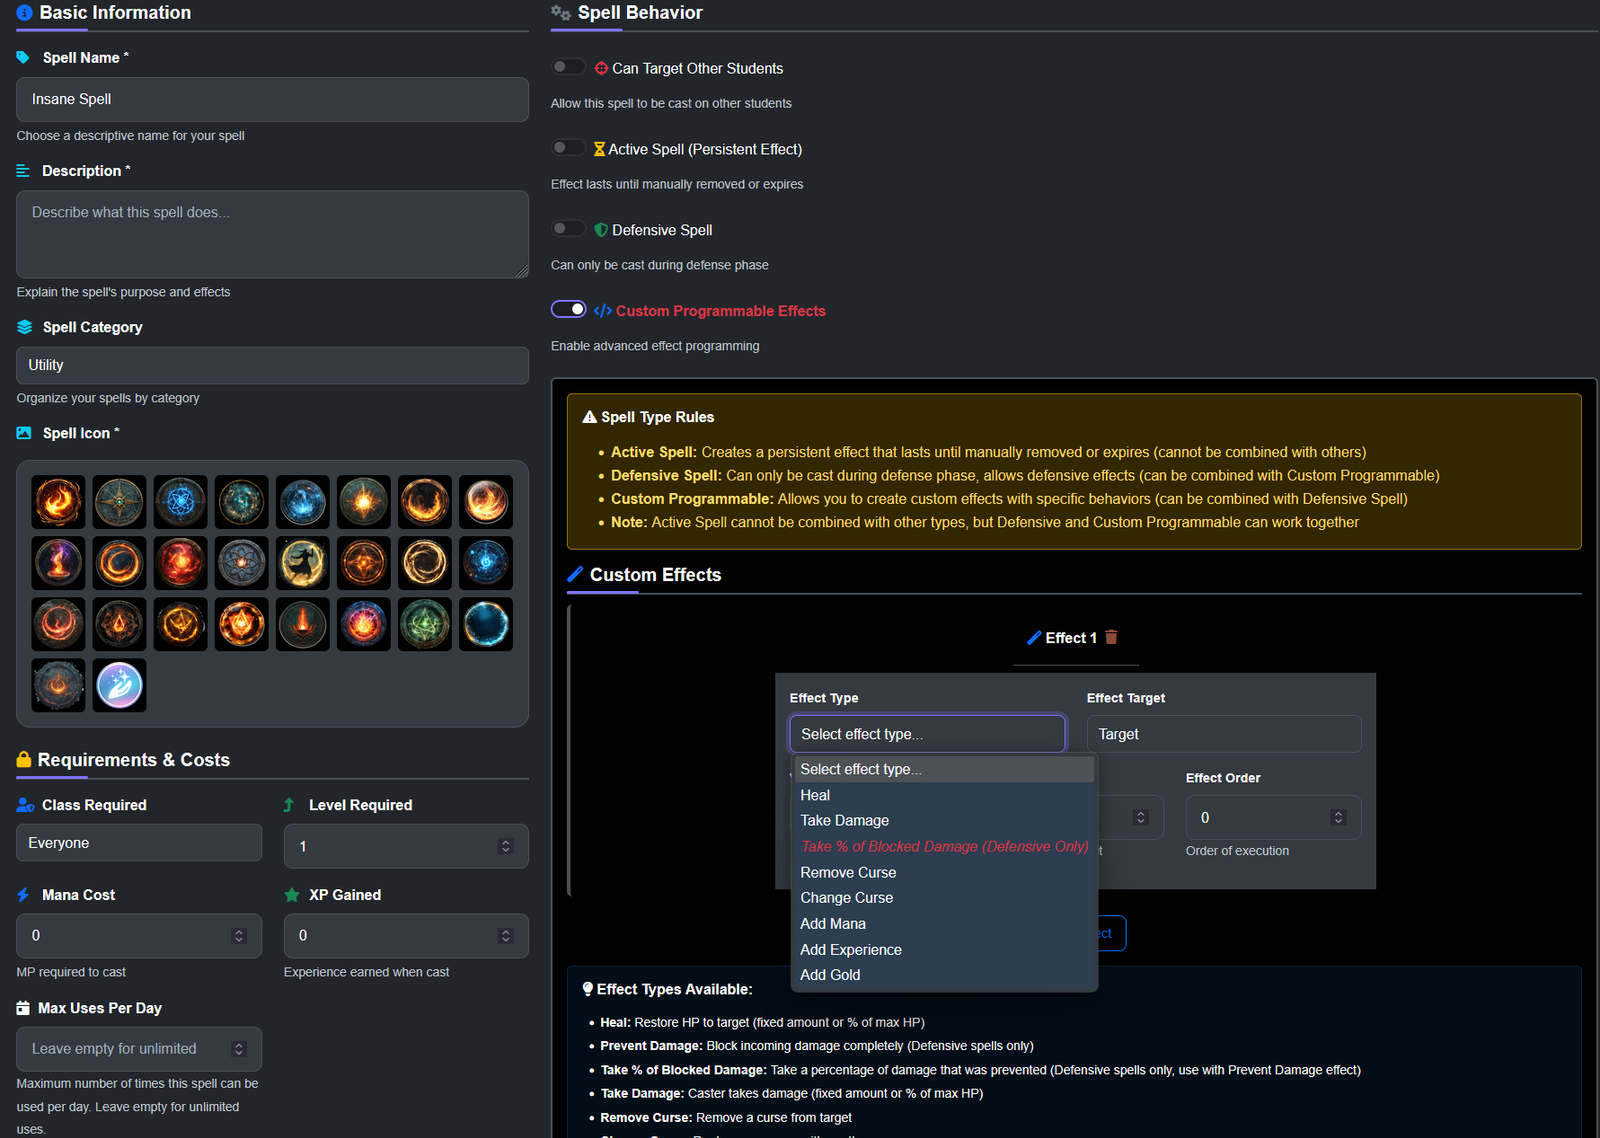Enable Can Target Other Students toggle
1600x1138 pixels.
pos(568,67)
